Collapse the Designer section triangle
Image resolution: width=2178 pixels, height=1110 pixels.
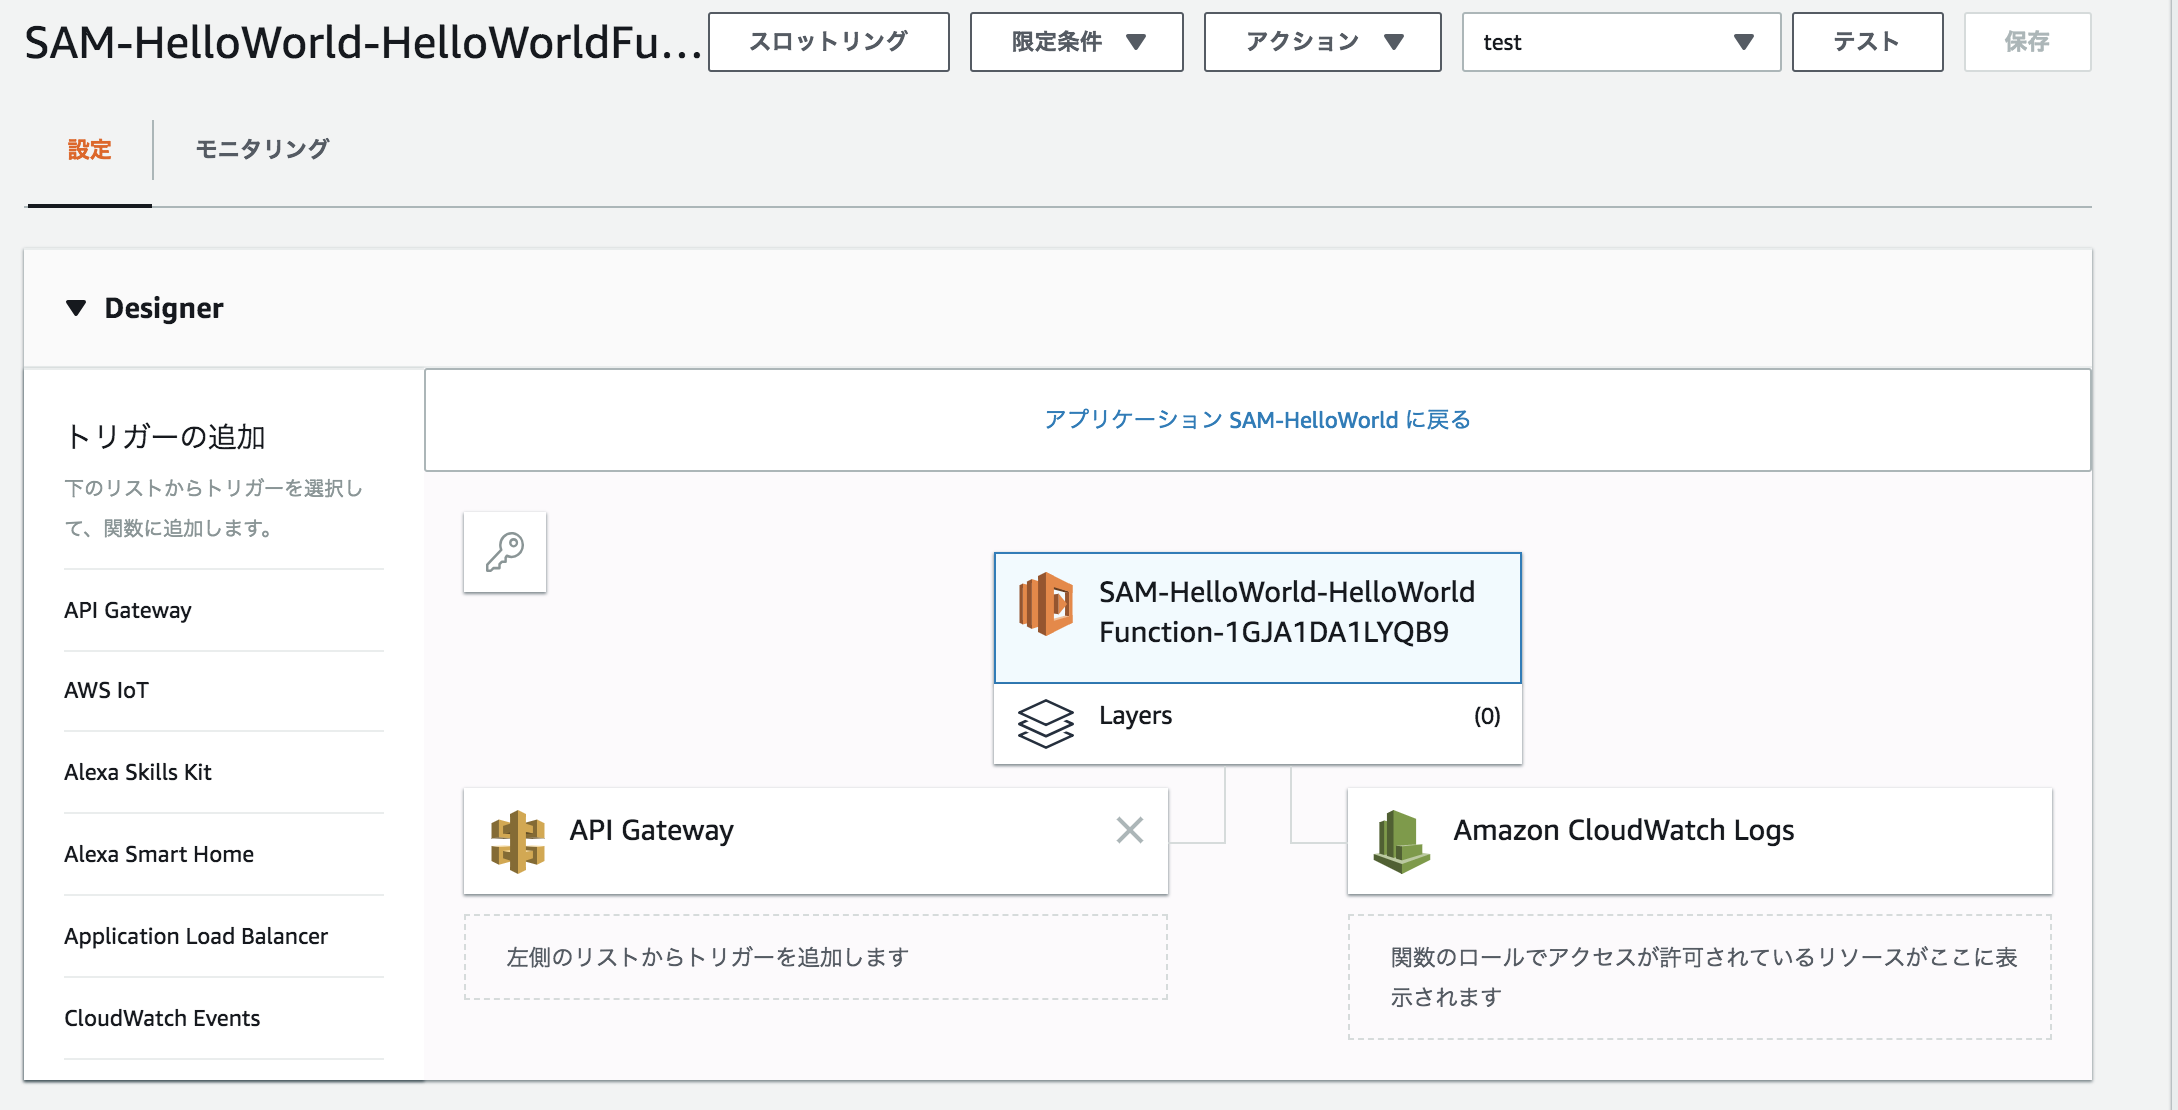76,308
